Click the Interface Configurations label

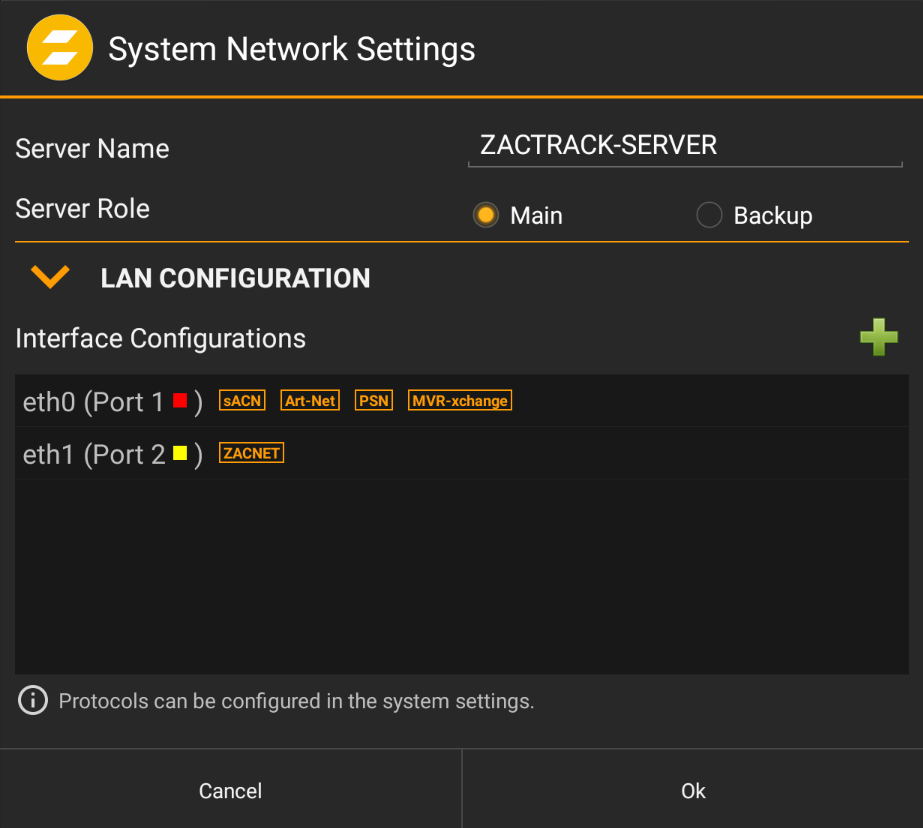click(x=161, y=338)
